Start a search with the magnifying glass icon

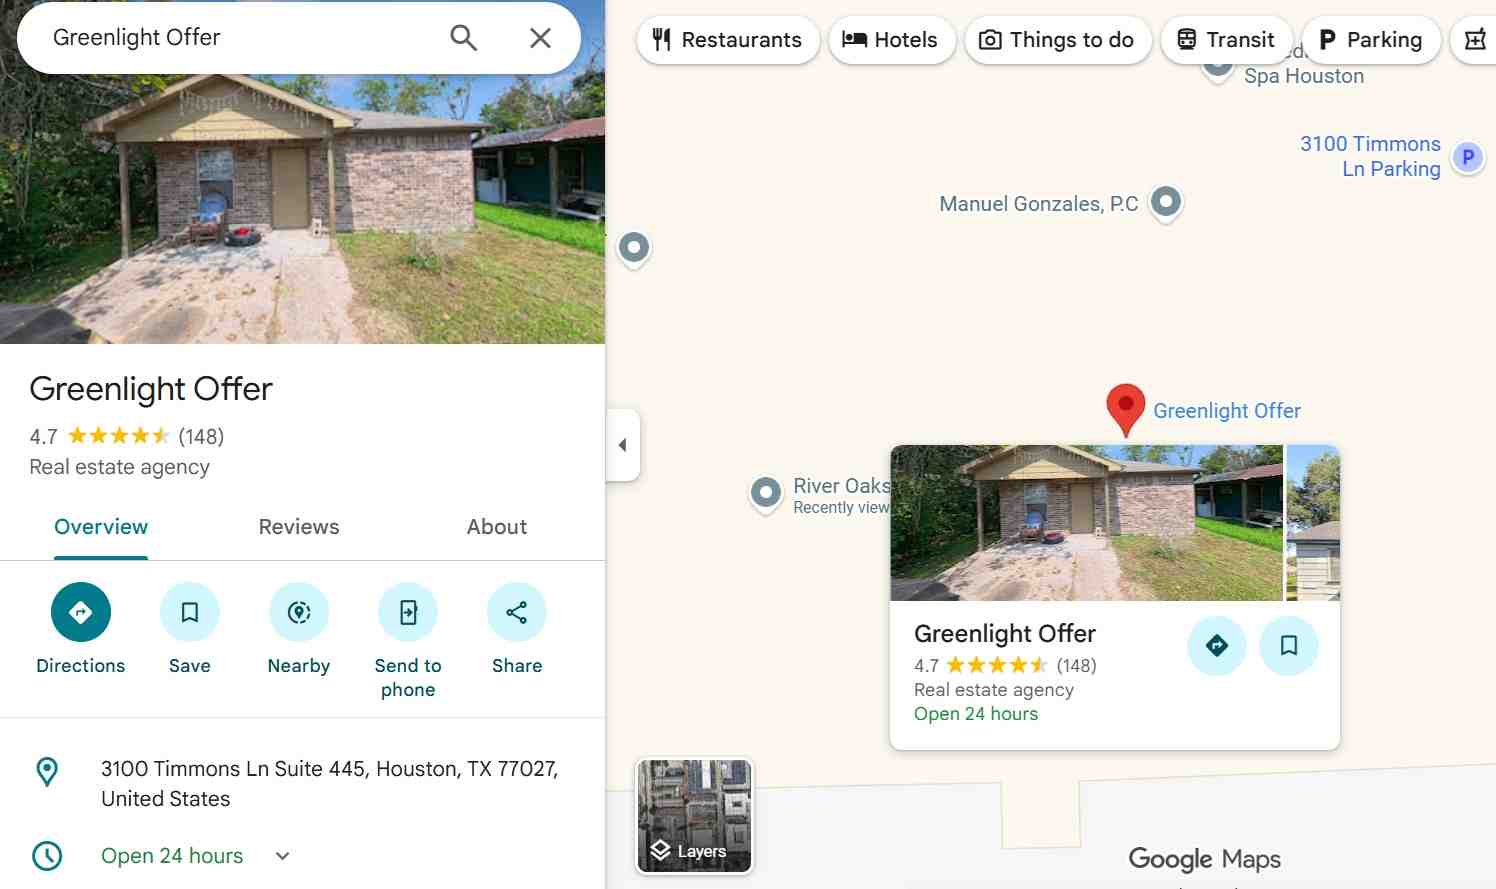[x=463, y=36]
